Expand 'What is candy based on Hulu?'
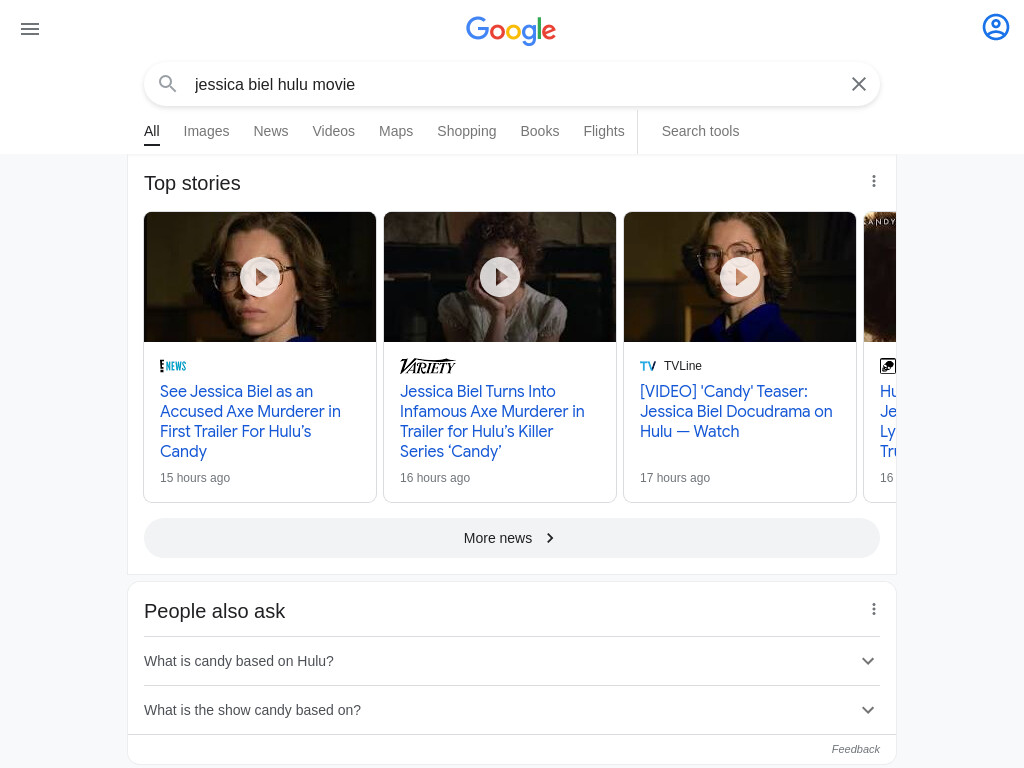This screenshot has width=1024, height=768. tap(512, 661)
